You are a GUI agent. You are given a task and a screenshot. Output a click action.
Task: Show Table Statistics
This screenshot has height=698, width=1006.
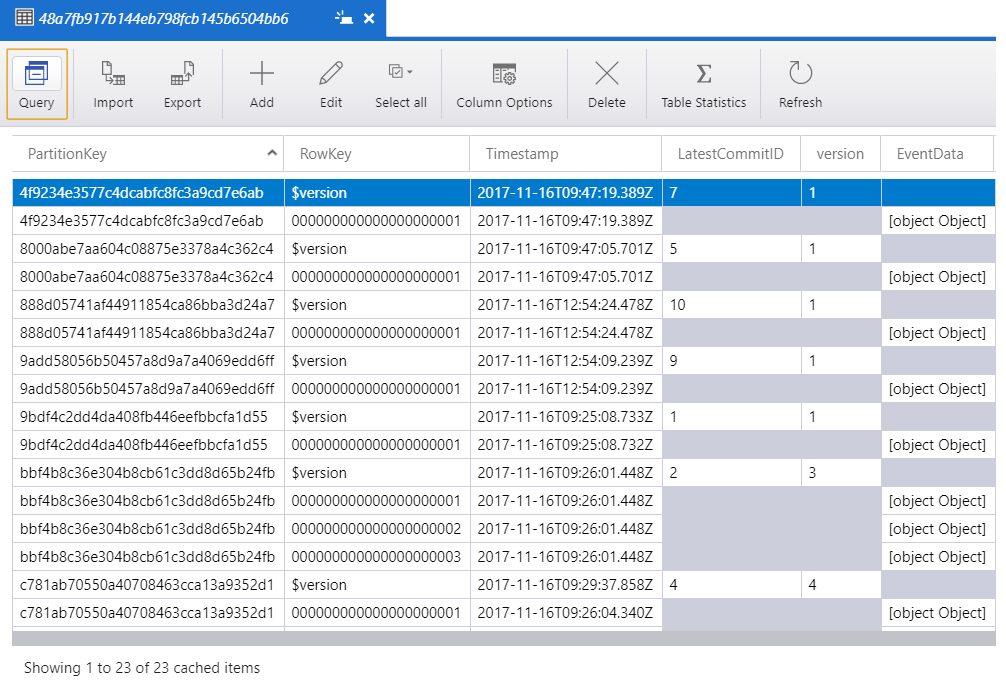[x=704, y=84]
